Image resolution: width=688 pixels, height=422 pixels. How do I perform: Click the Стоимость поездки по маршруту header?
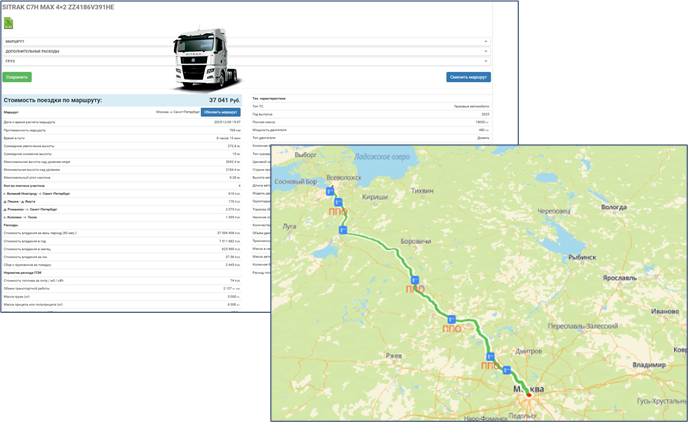62,100
